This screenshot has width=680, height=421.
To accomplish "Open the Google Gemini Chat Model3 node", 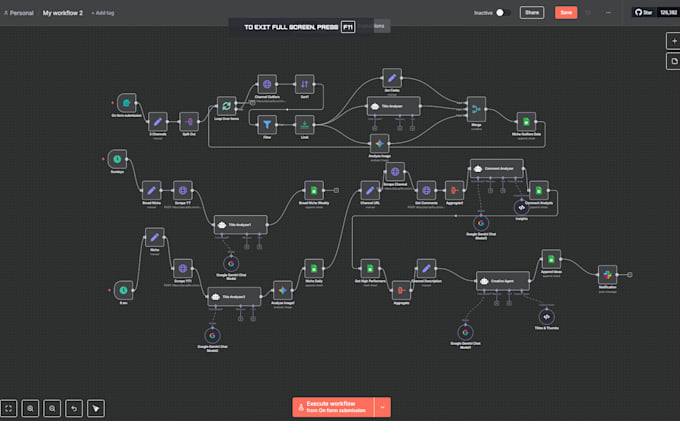I will [481, 223].
